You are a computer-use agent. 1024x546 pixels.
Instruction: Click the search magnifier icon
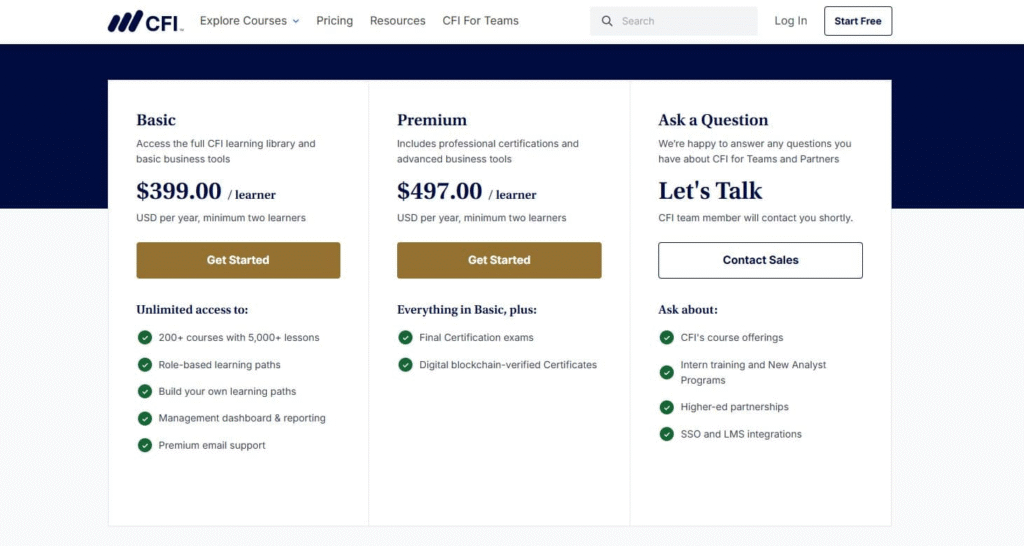click(607, 21)
